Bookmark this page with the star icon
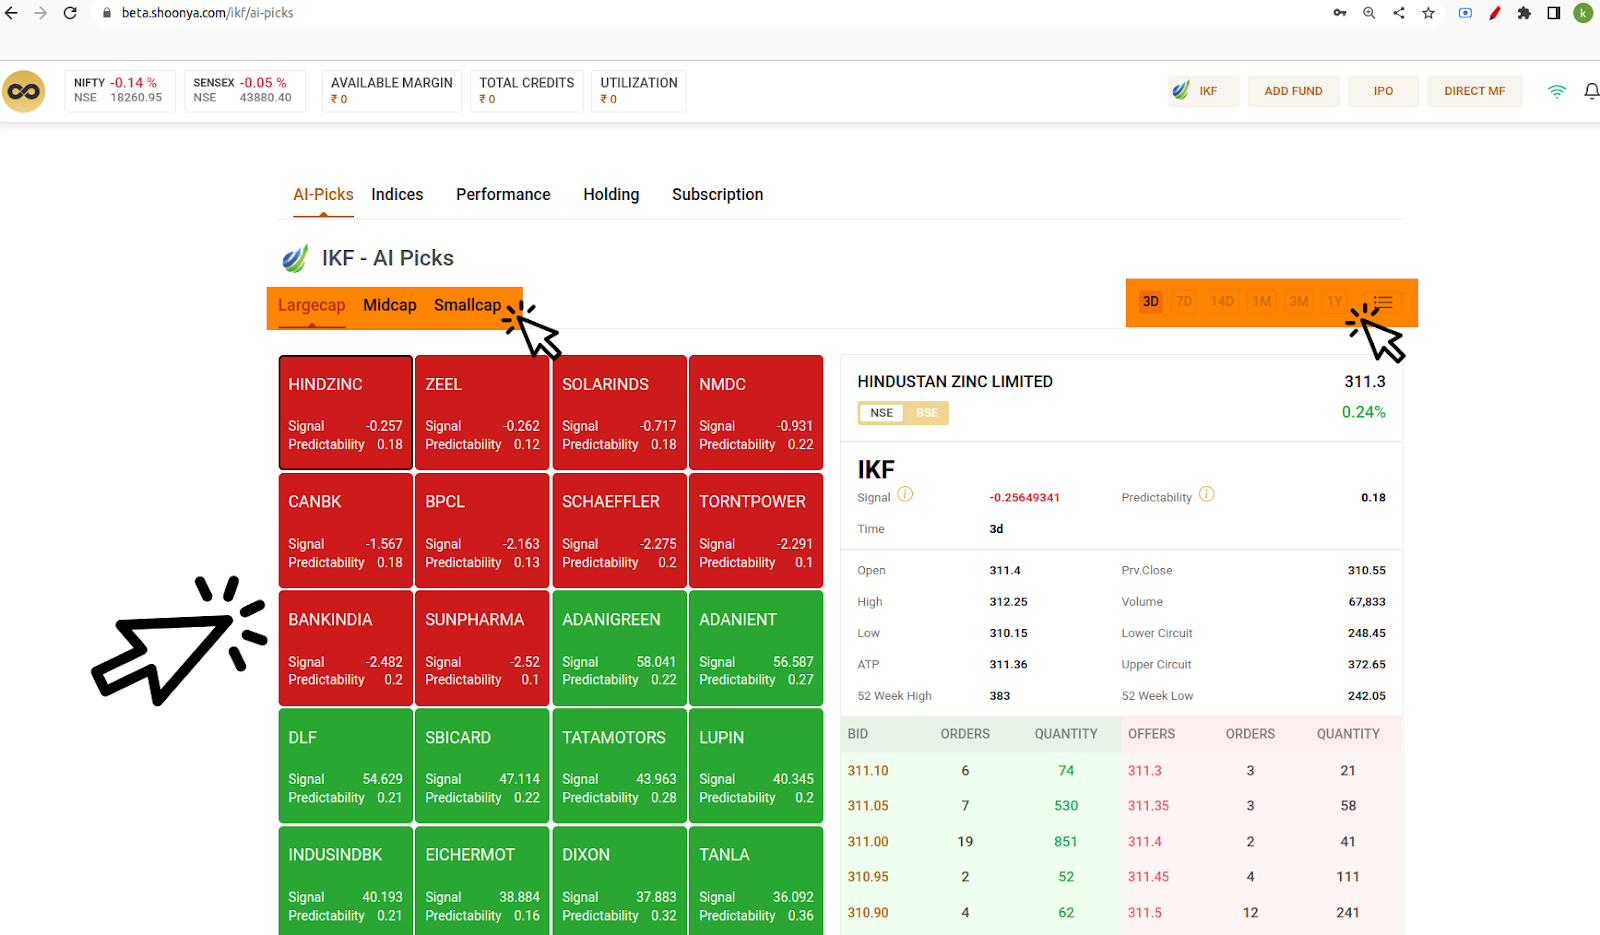Screen dimensions: 1600x935 [x=1428, y=13]
